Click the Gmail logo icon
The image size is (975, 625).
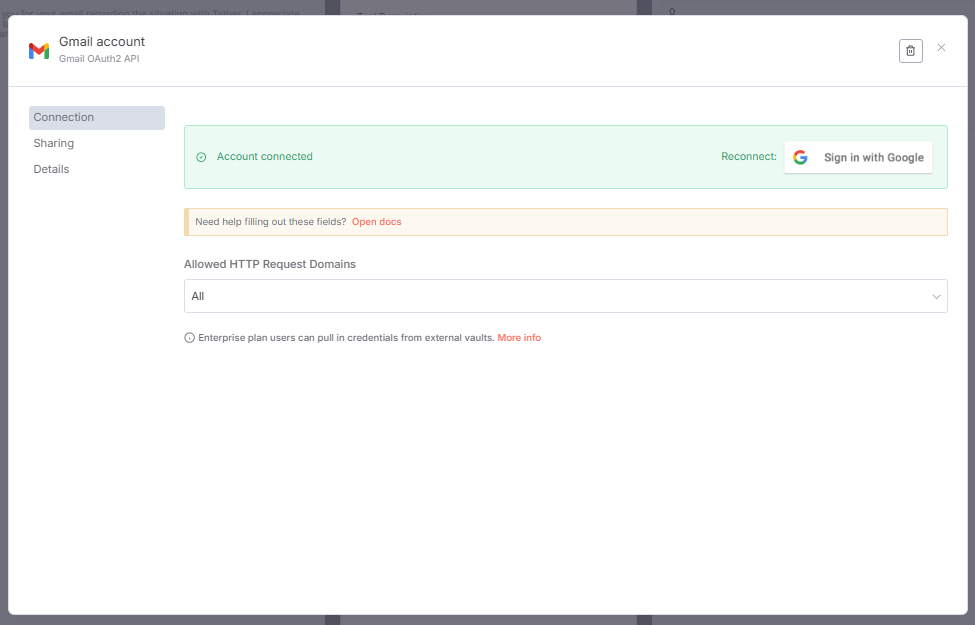(39, 51)
